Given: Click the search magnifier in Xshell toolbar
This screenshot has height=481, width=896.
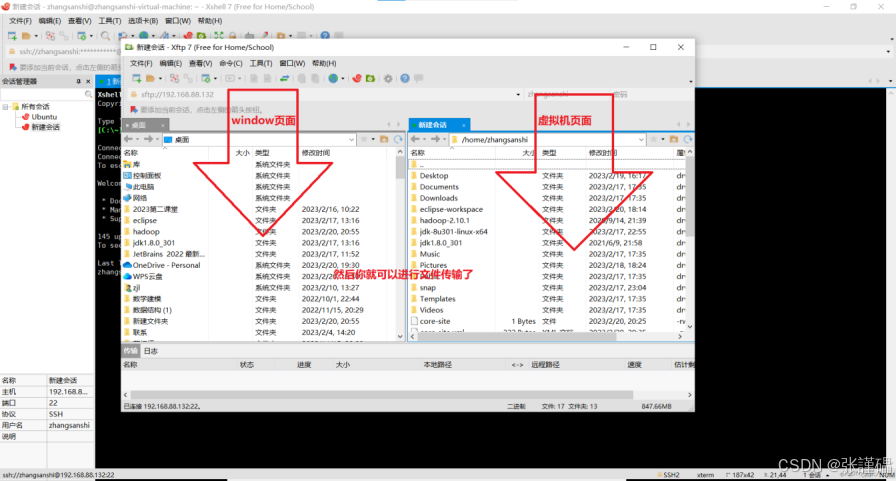Looking at the screenshot, I should 105,35.
